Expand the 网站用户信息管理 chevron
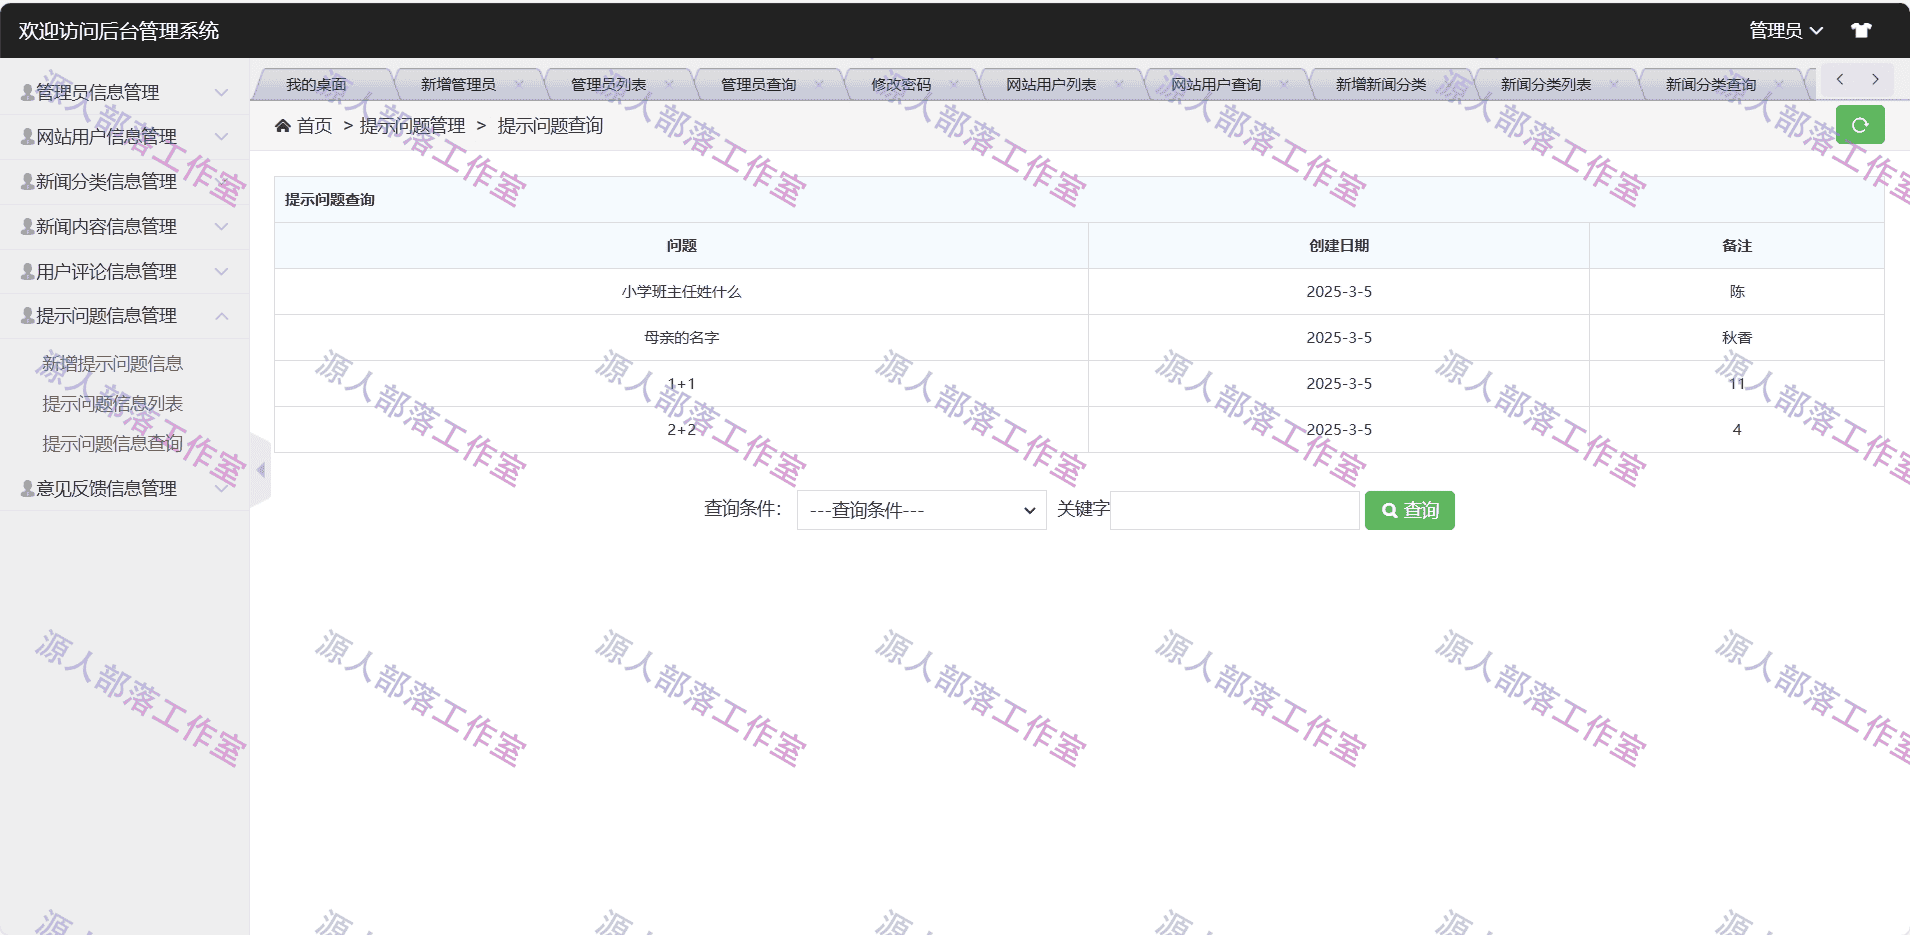1910x935 pixels. coord(222,136)
